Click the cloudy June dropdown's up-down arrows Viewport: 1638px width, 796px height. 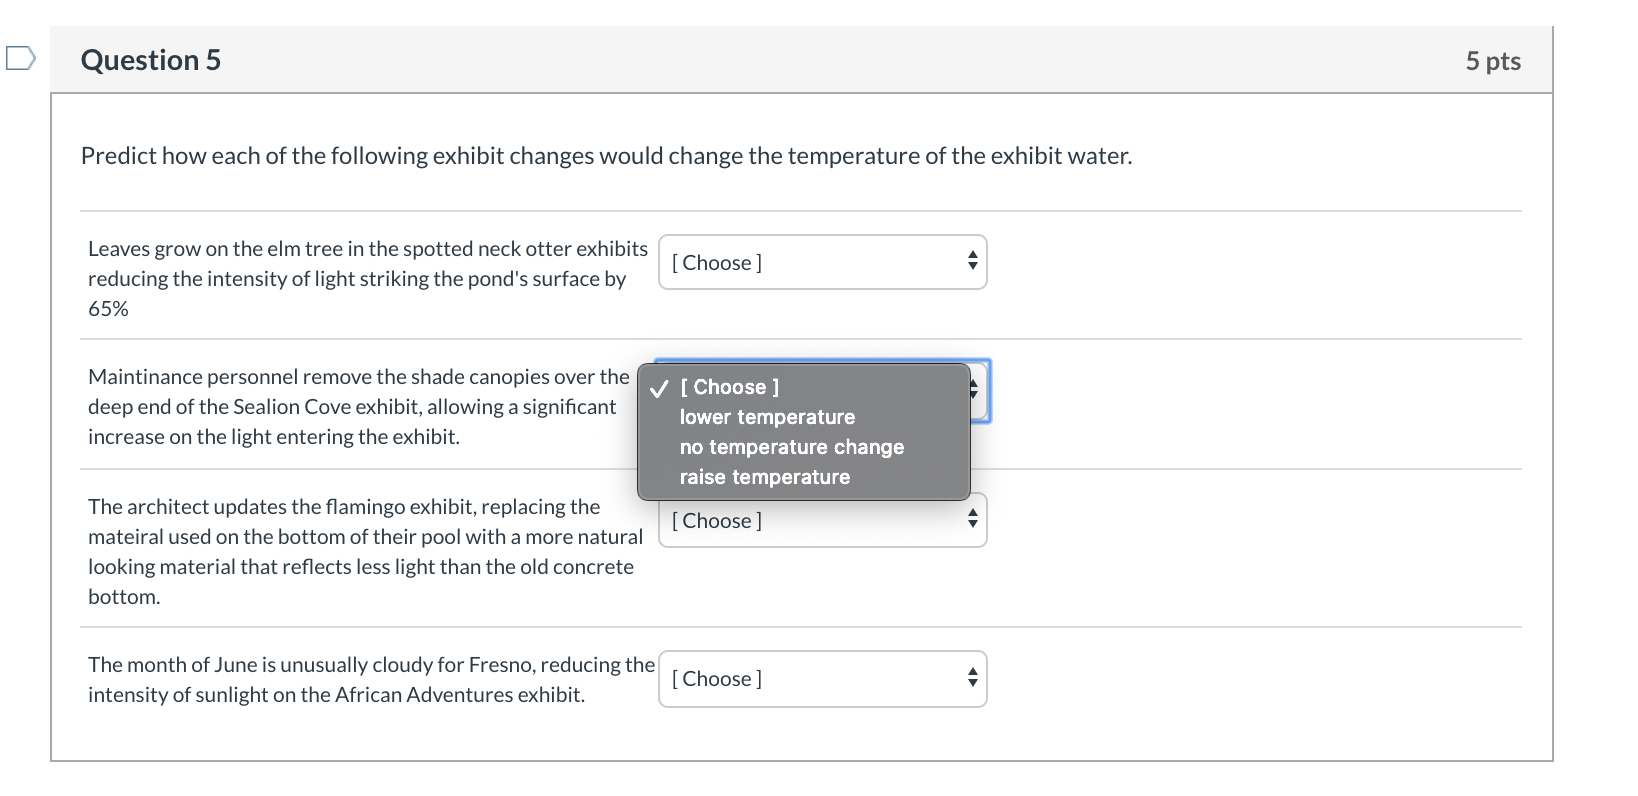tap(972, 679)
